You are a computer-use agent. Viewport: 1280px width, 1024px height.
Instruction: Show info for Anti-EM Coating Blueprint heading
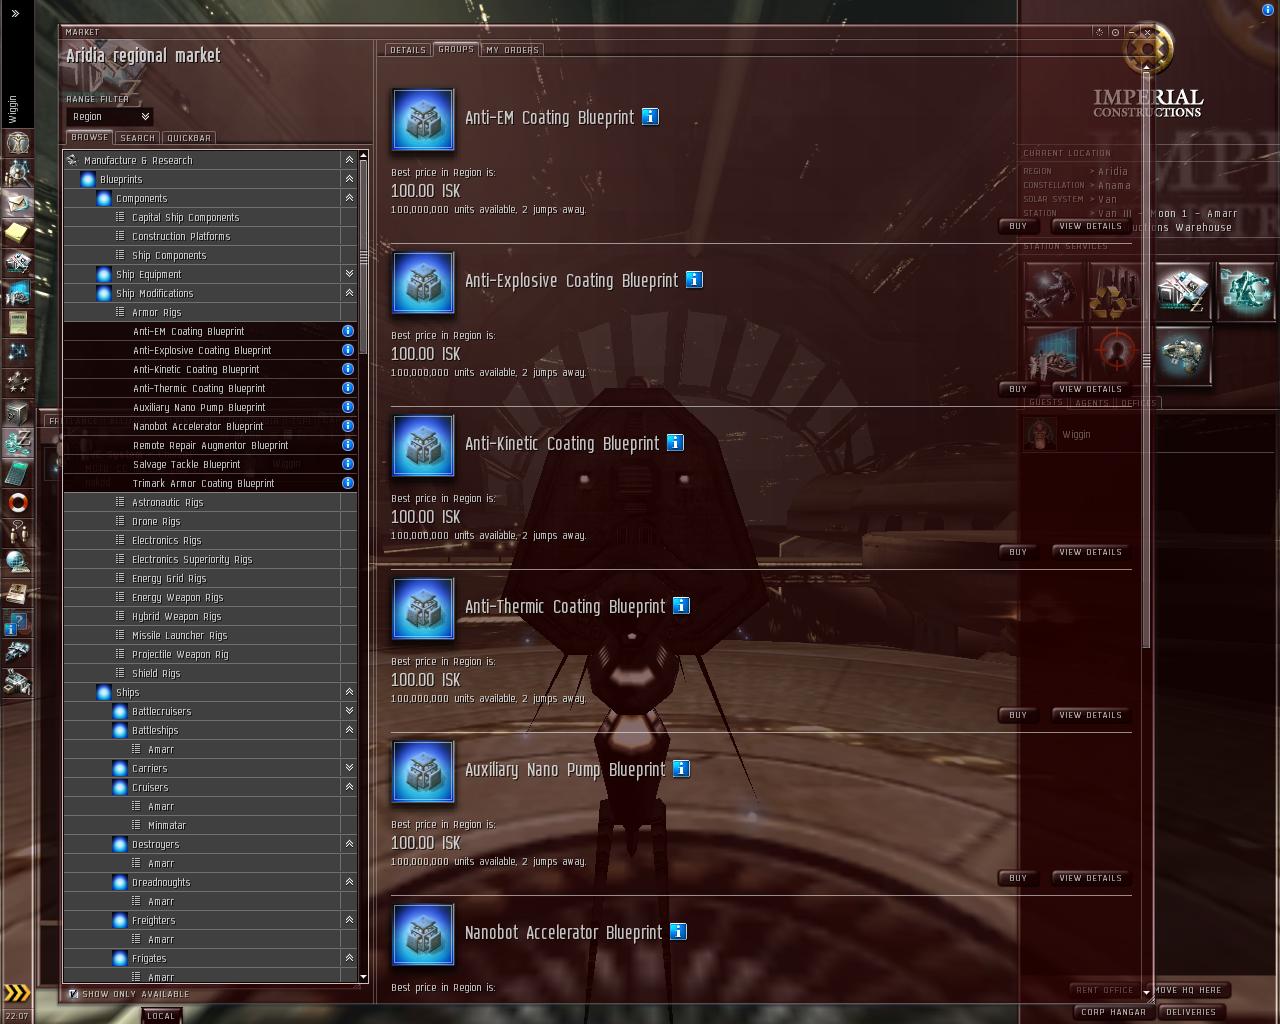pyautogui.click(x=650, y=117)
